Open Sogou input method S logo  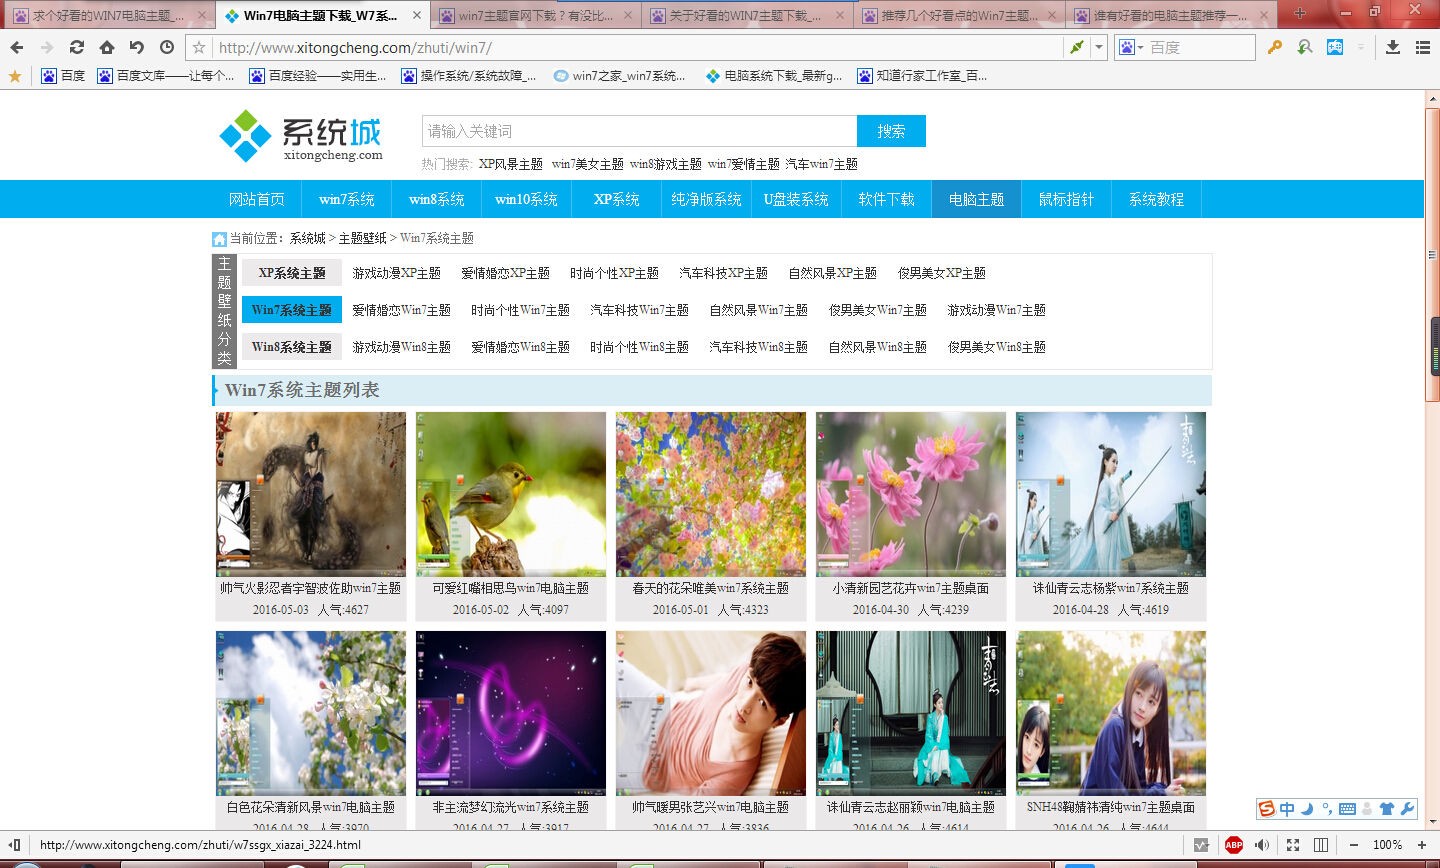pyautogui.click(x=1267, y=809)
